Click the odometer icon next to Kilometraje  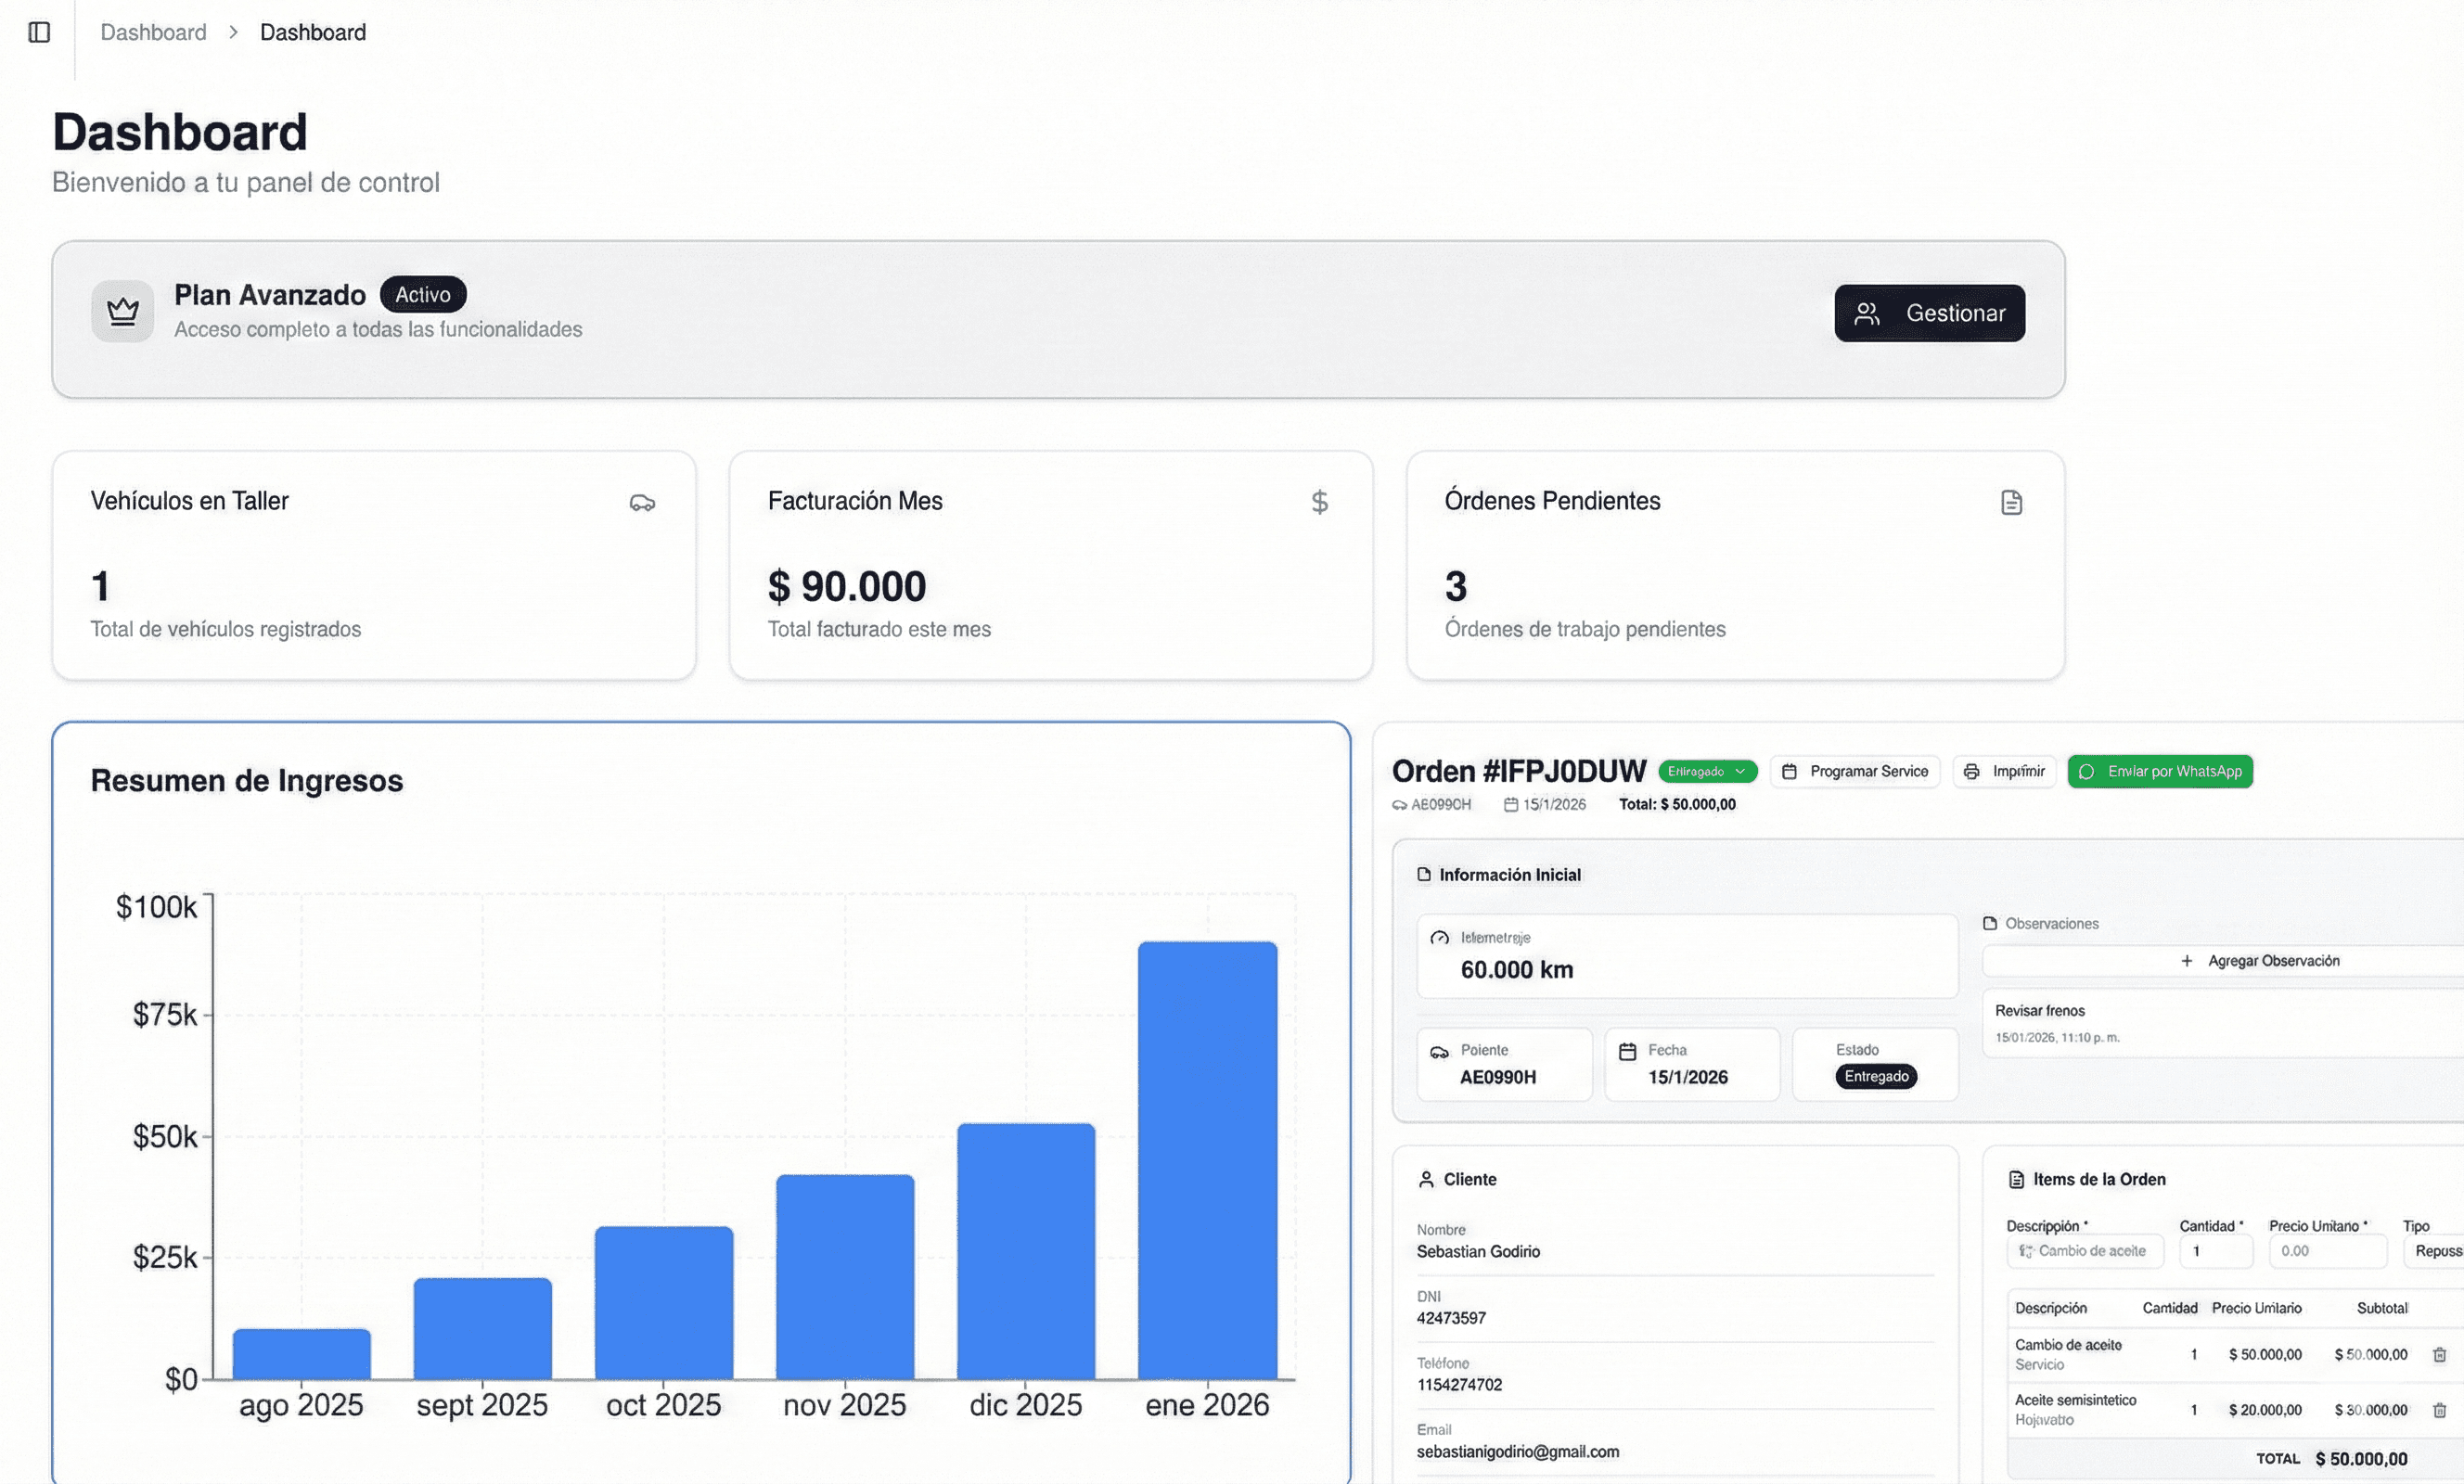(x=1440, y=938)
